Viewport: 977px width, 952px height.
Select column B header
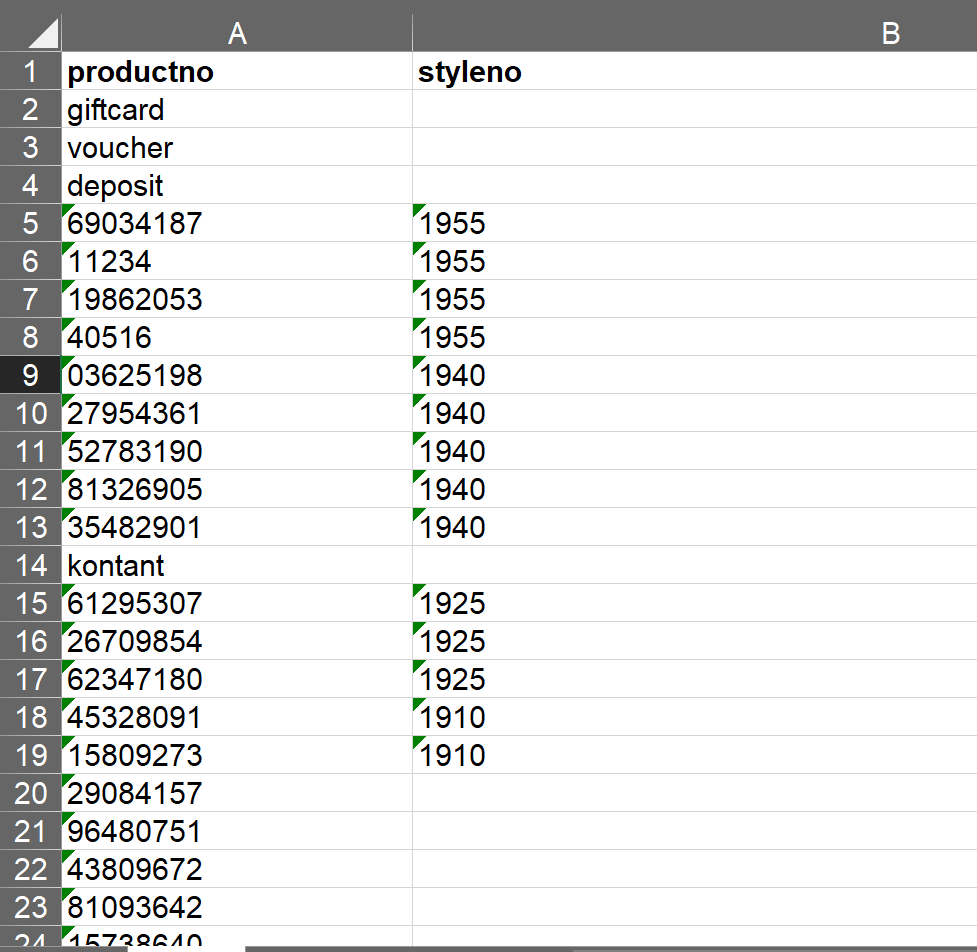[695, 33]
